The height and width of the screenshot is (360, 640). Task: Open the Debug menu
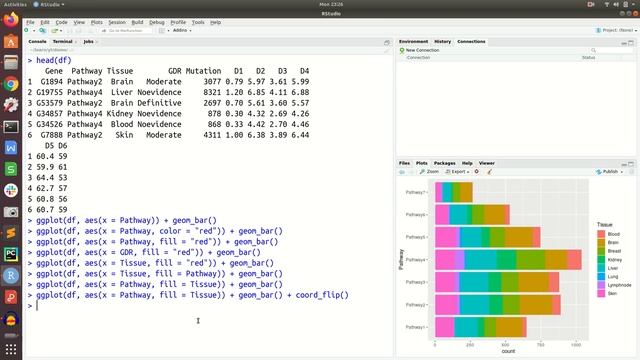tap(157, 22)
